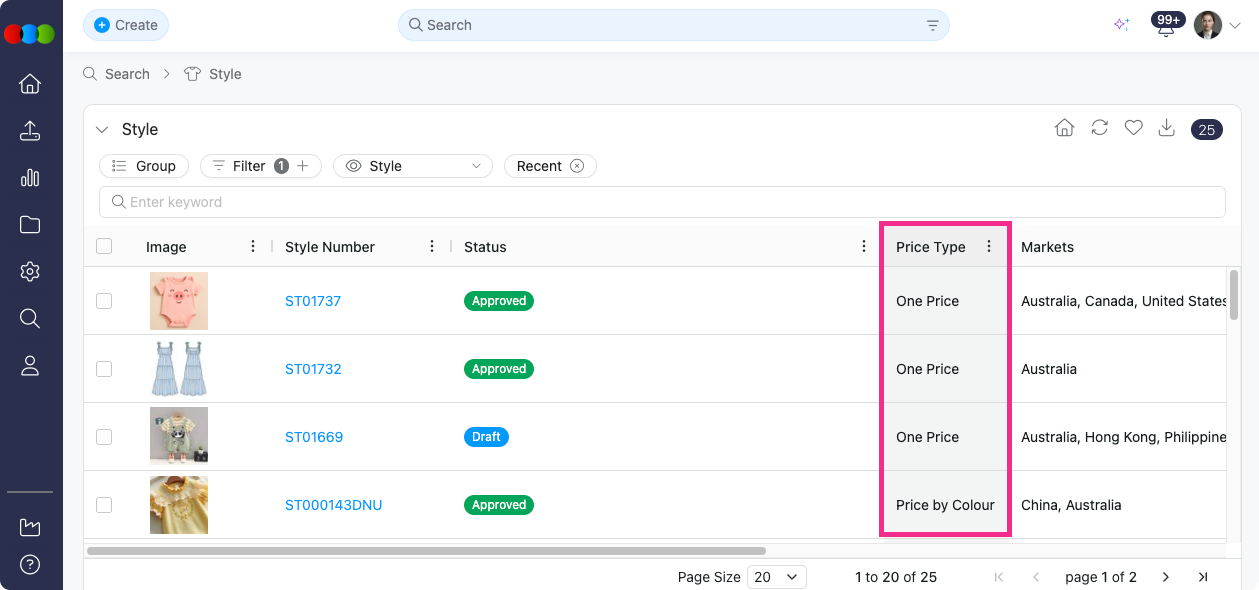Select the checkbox for ST01737 row
The image size is (1259, 590).
pos(104,301)
